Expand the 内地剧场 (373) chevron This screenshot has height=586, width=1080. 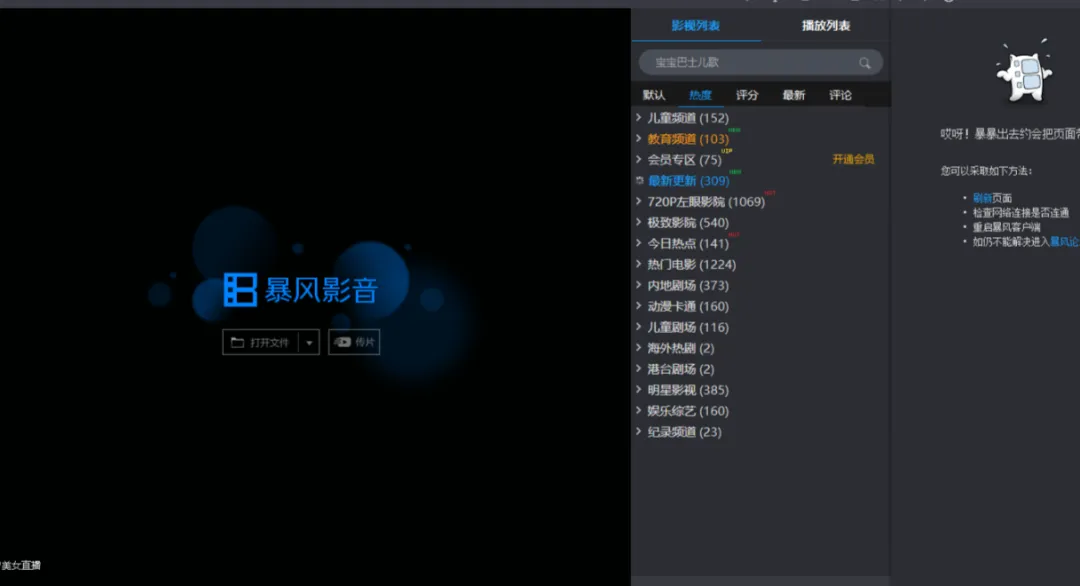point(638,285)
